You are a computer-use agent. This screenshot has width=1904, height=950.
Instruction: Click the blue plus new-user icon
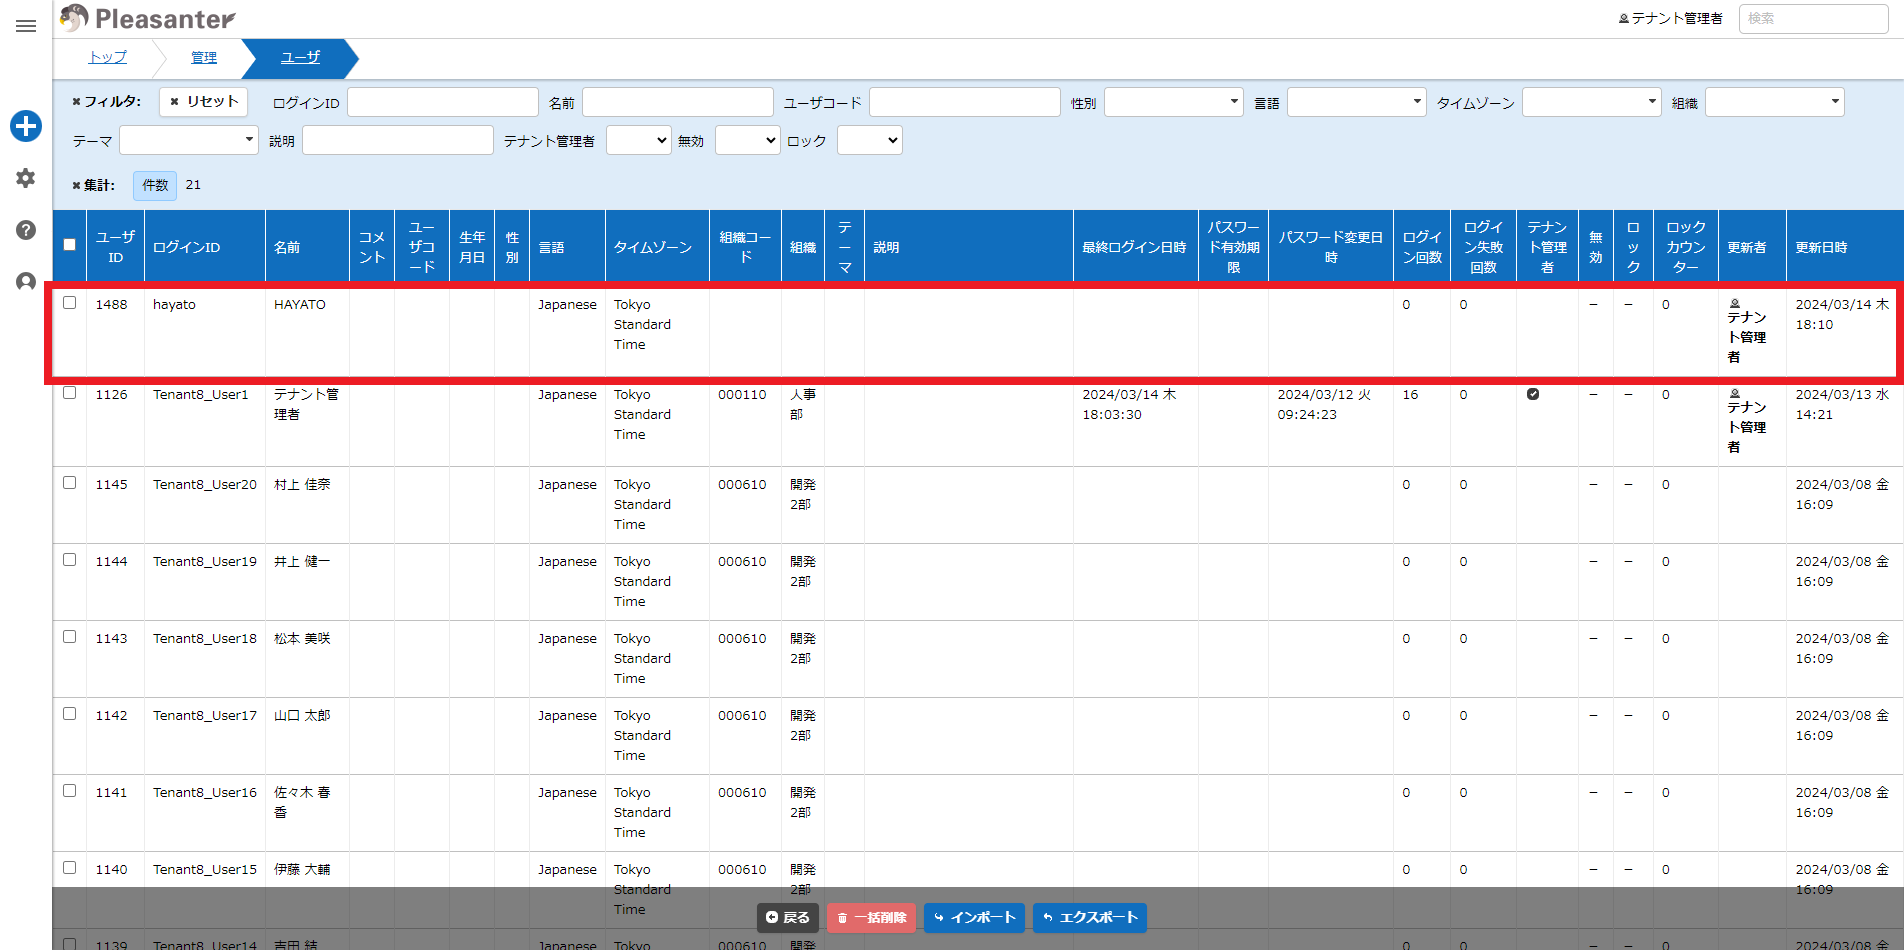coord(26,126)
